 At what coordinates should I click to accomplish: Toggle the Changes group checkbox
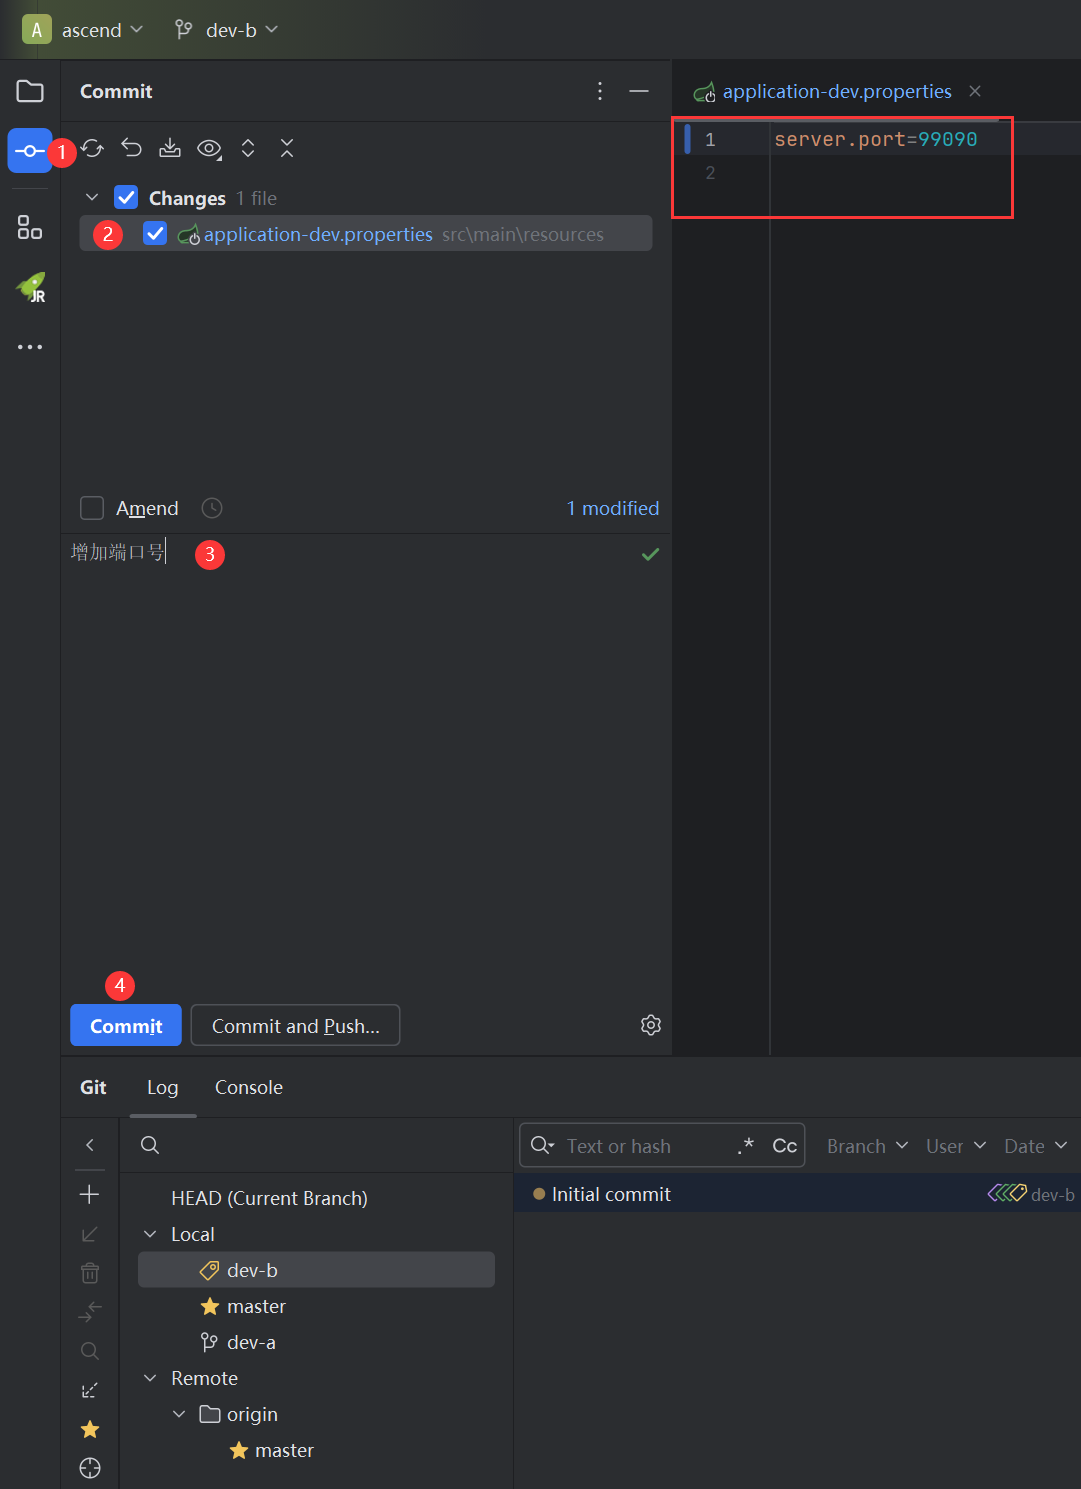click(x=126, y=197)
